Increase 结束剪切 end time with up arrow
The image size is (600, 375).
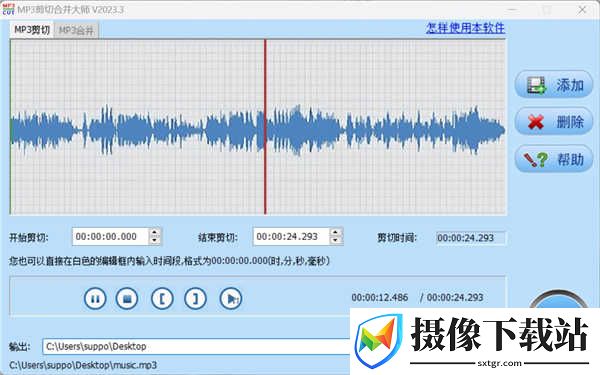click(x=336, y=232)
